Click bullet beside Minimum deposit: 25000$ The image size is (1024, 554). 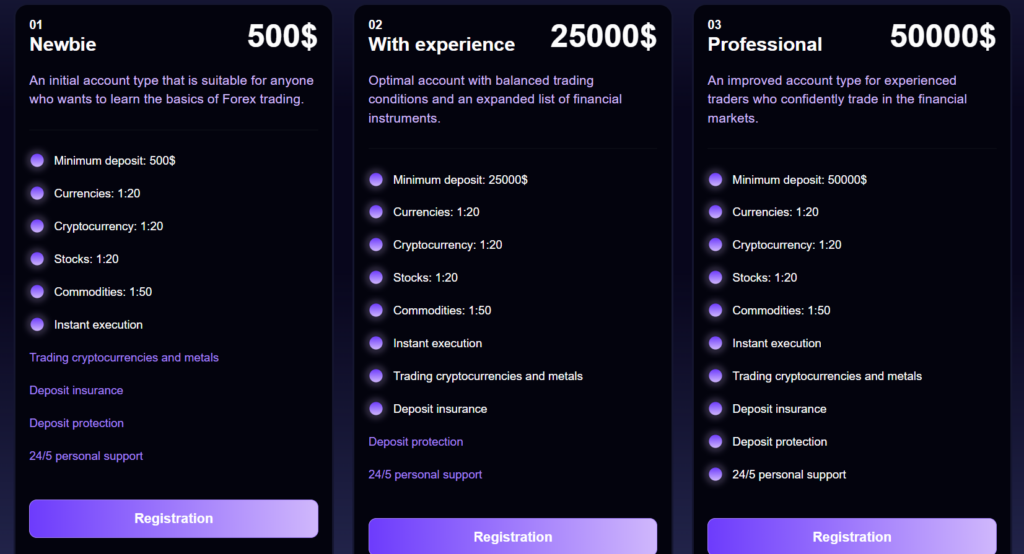coord(376,179)
